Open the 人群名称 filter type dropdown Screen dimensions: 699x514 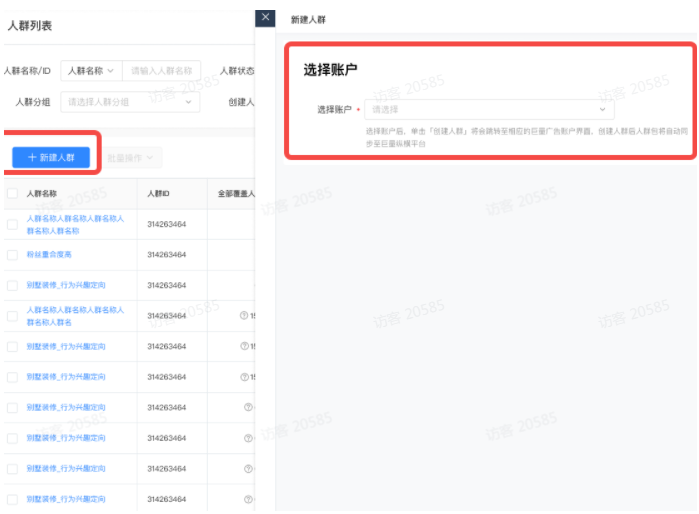[x=91, y=71]
